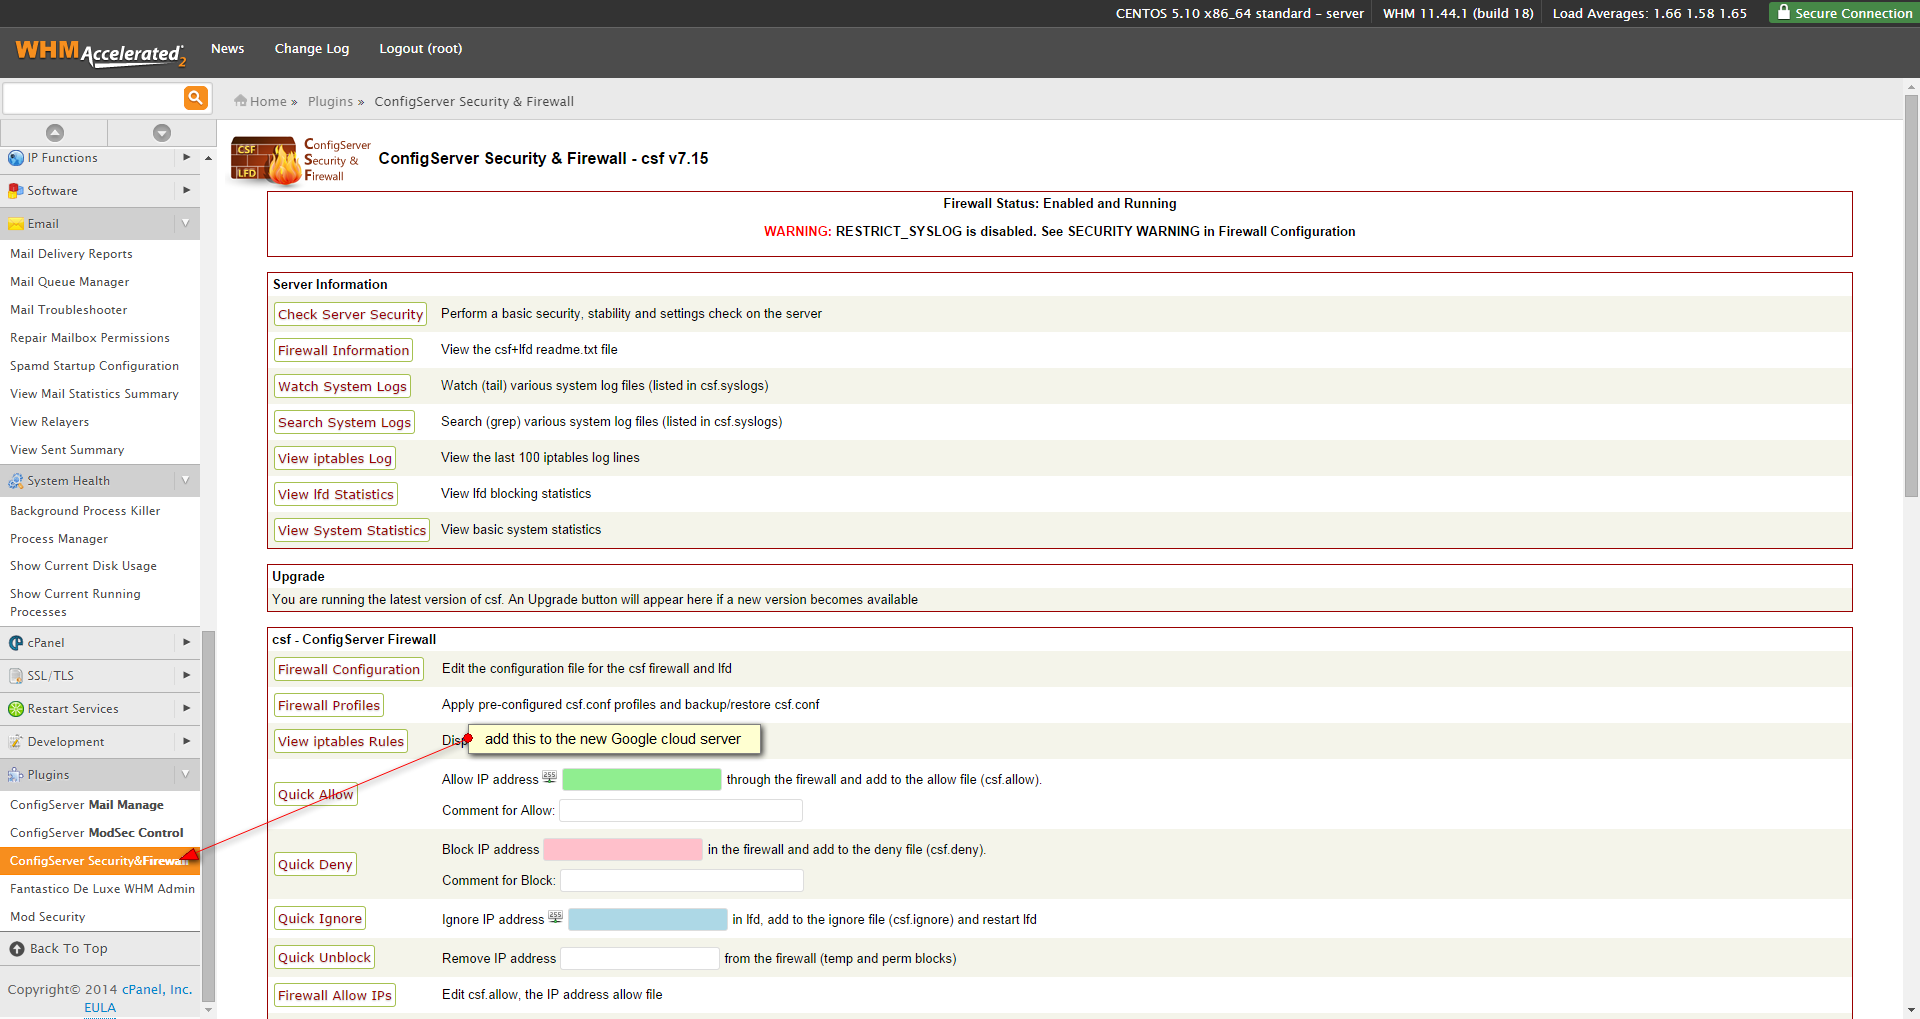The image size is (1920, 1019).
Task: Click the Firewall Profiles button
Action: [329, 705]
